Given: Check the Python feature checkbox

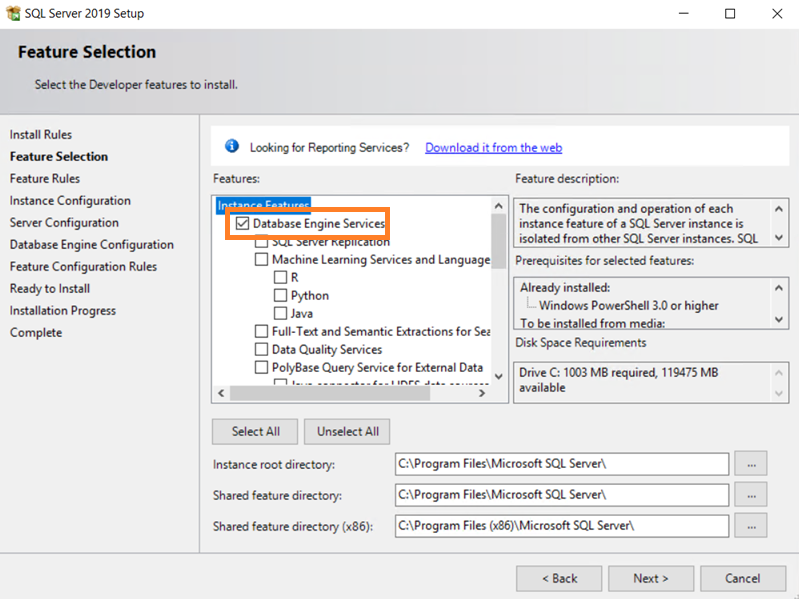Looking at the screenshot, I should click(x=280, y=295).
